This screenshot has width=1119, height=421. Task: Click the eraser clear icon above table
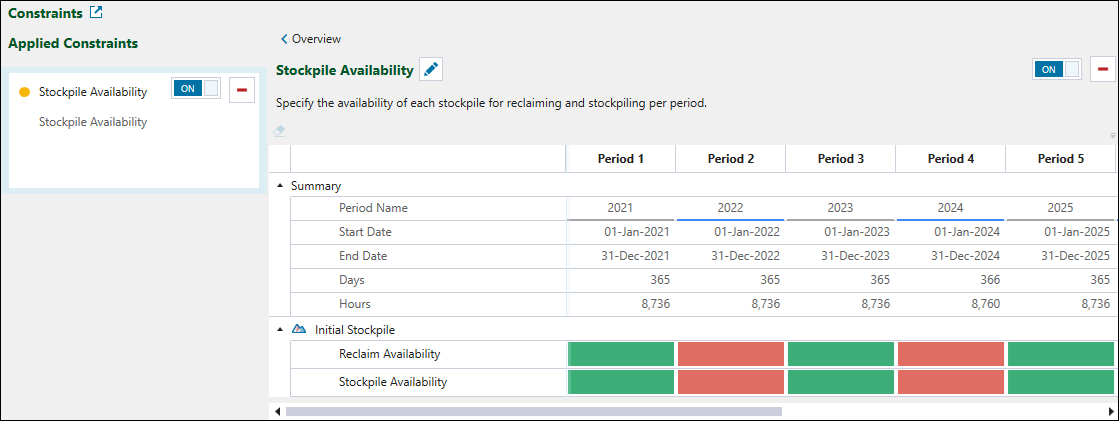tap(280, 130)
